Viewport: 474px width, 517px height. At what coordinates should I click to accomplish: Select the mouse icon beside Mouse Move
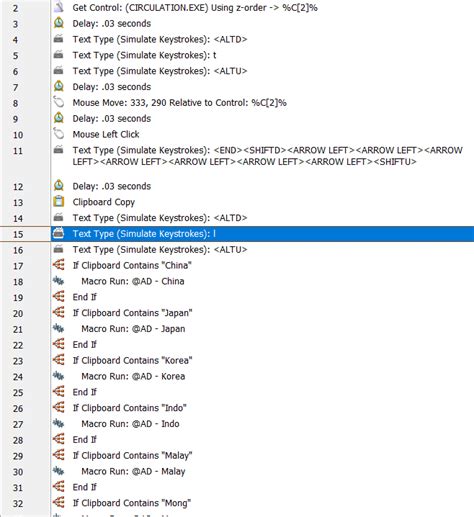coord(59,102)
